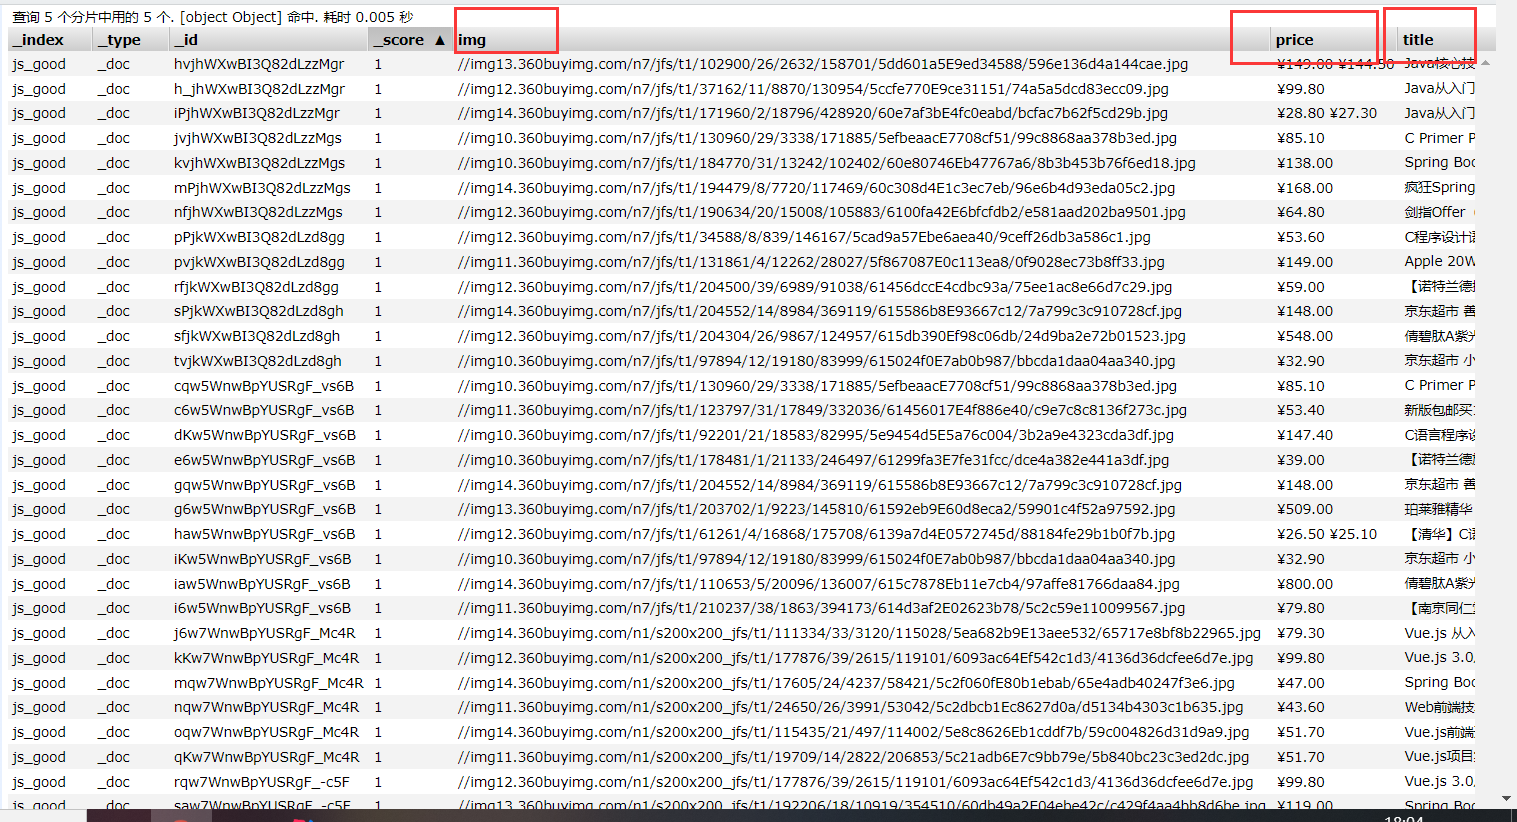Select id haw5WnwBpYUSRgF_vs6B cell
The image size is (1517, 822).
point(264,534)
